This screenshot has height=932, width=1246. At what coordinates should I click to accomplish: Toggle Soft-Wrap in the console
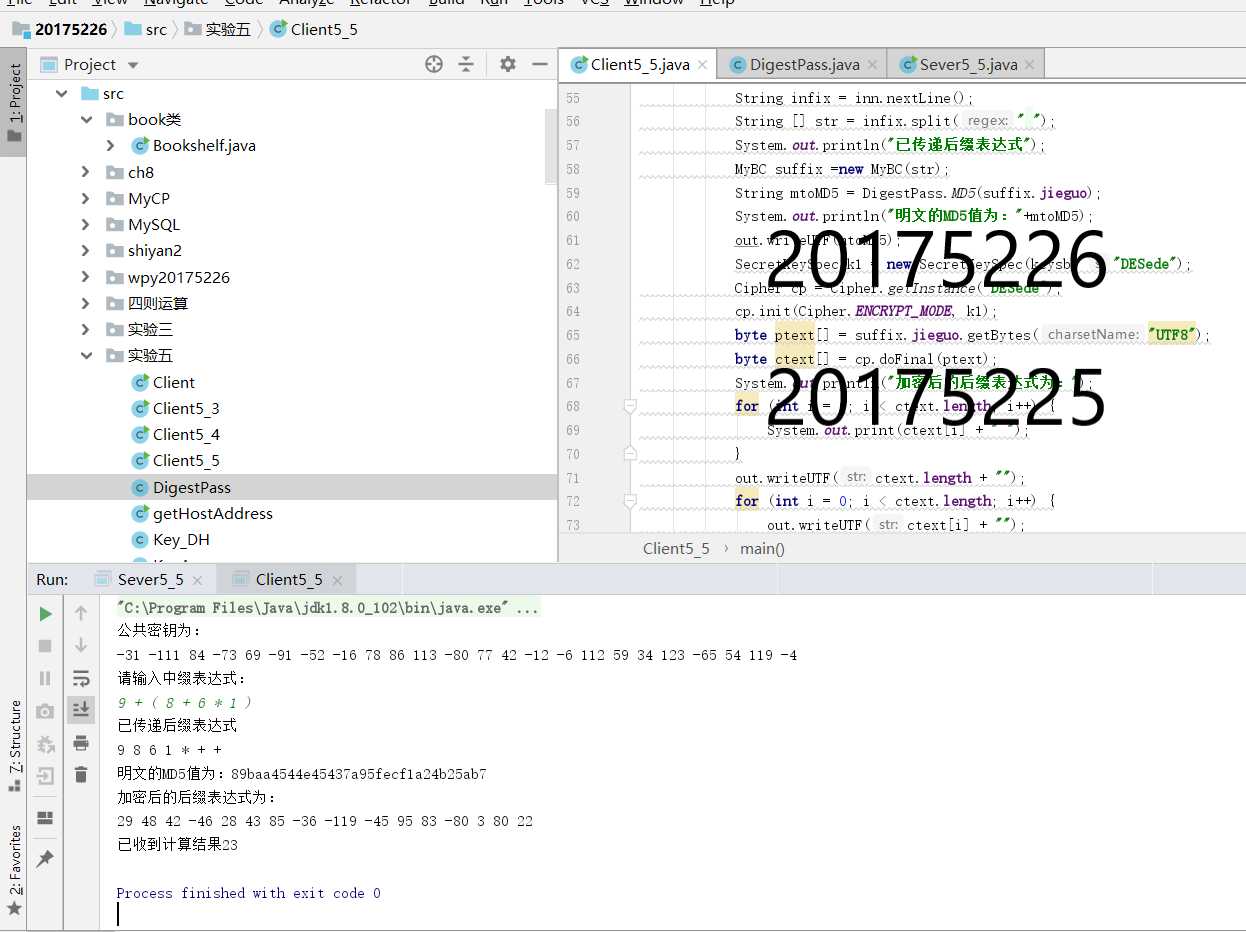81,678
